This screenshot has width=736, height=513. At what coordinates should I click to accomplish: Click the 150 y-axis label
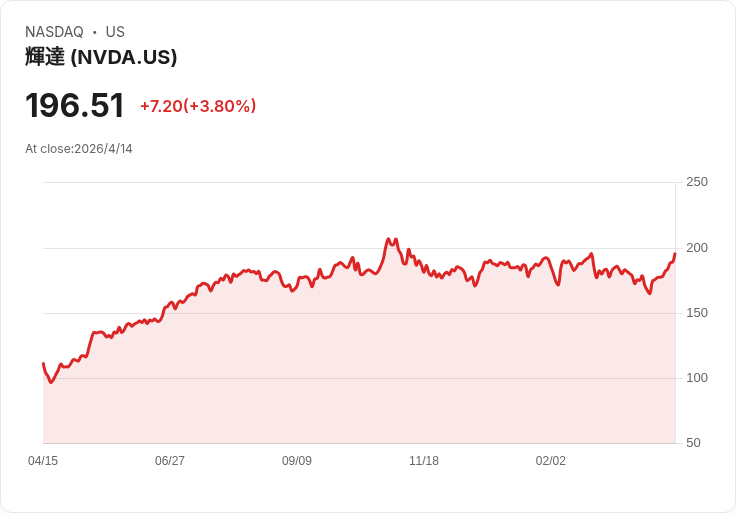(x=697, y=313)
